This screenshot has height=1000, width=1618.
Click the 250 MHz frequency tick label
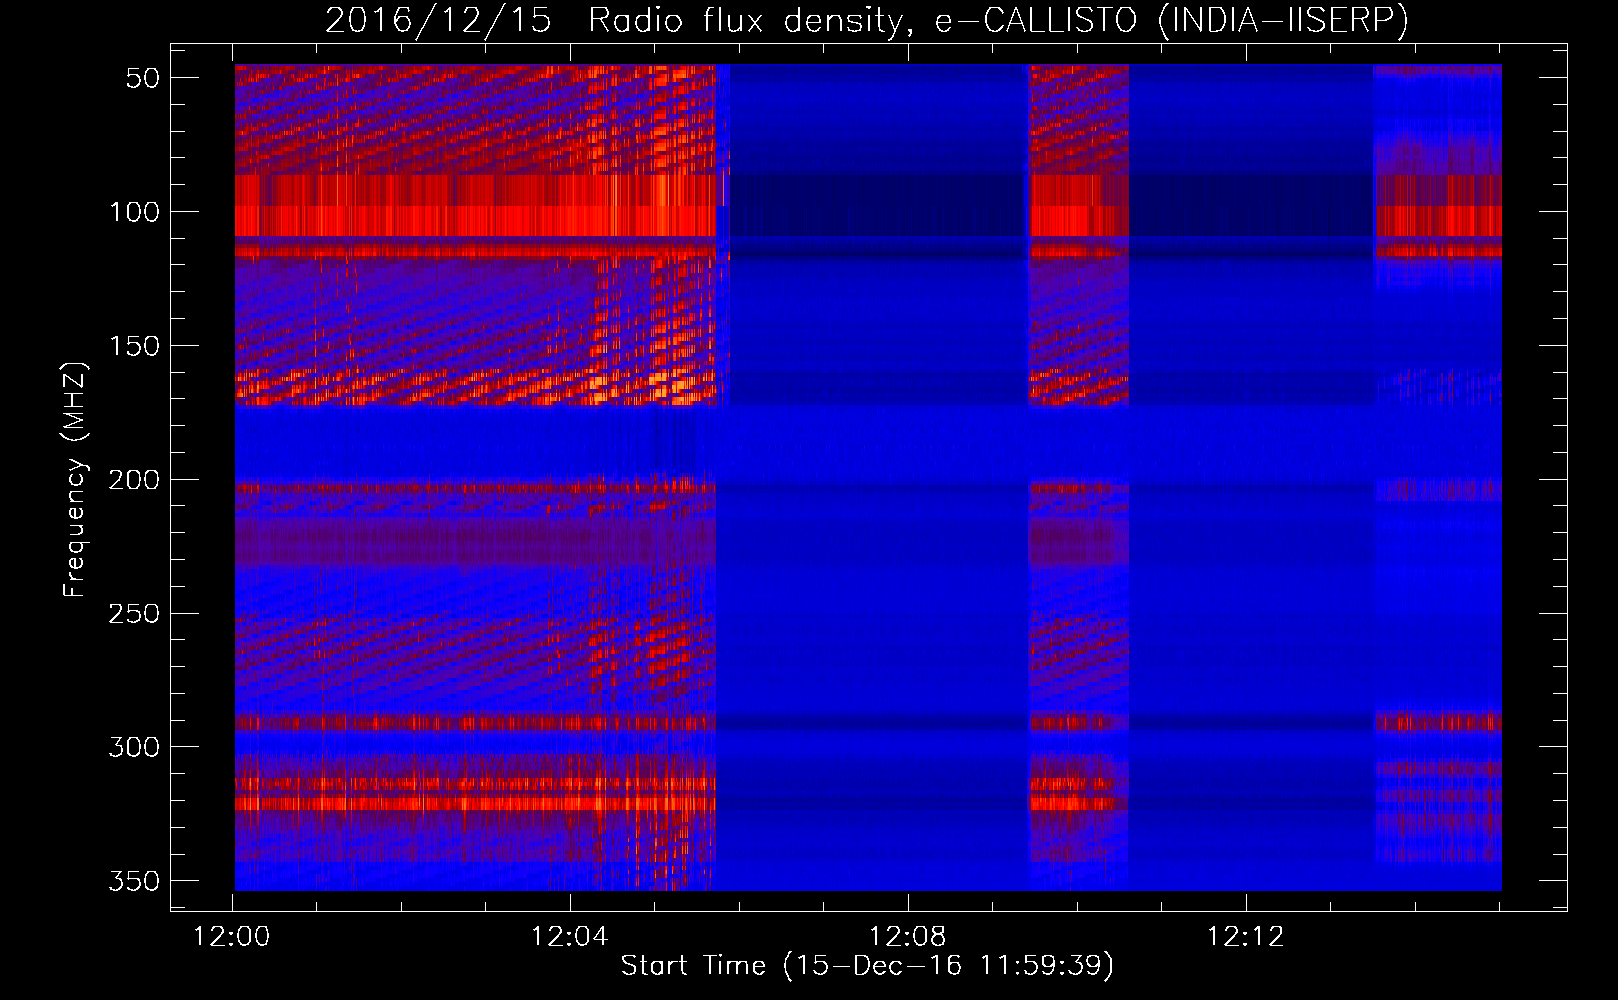pos(134,613)
